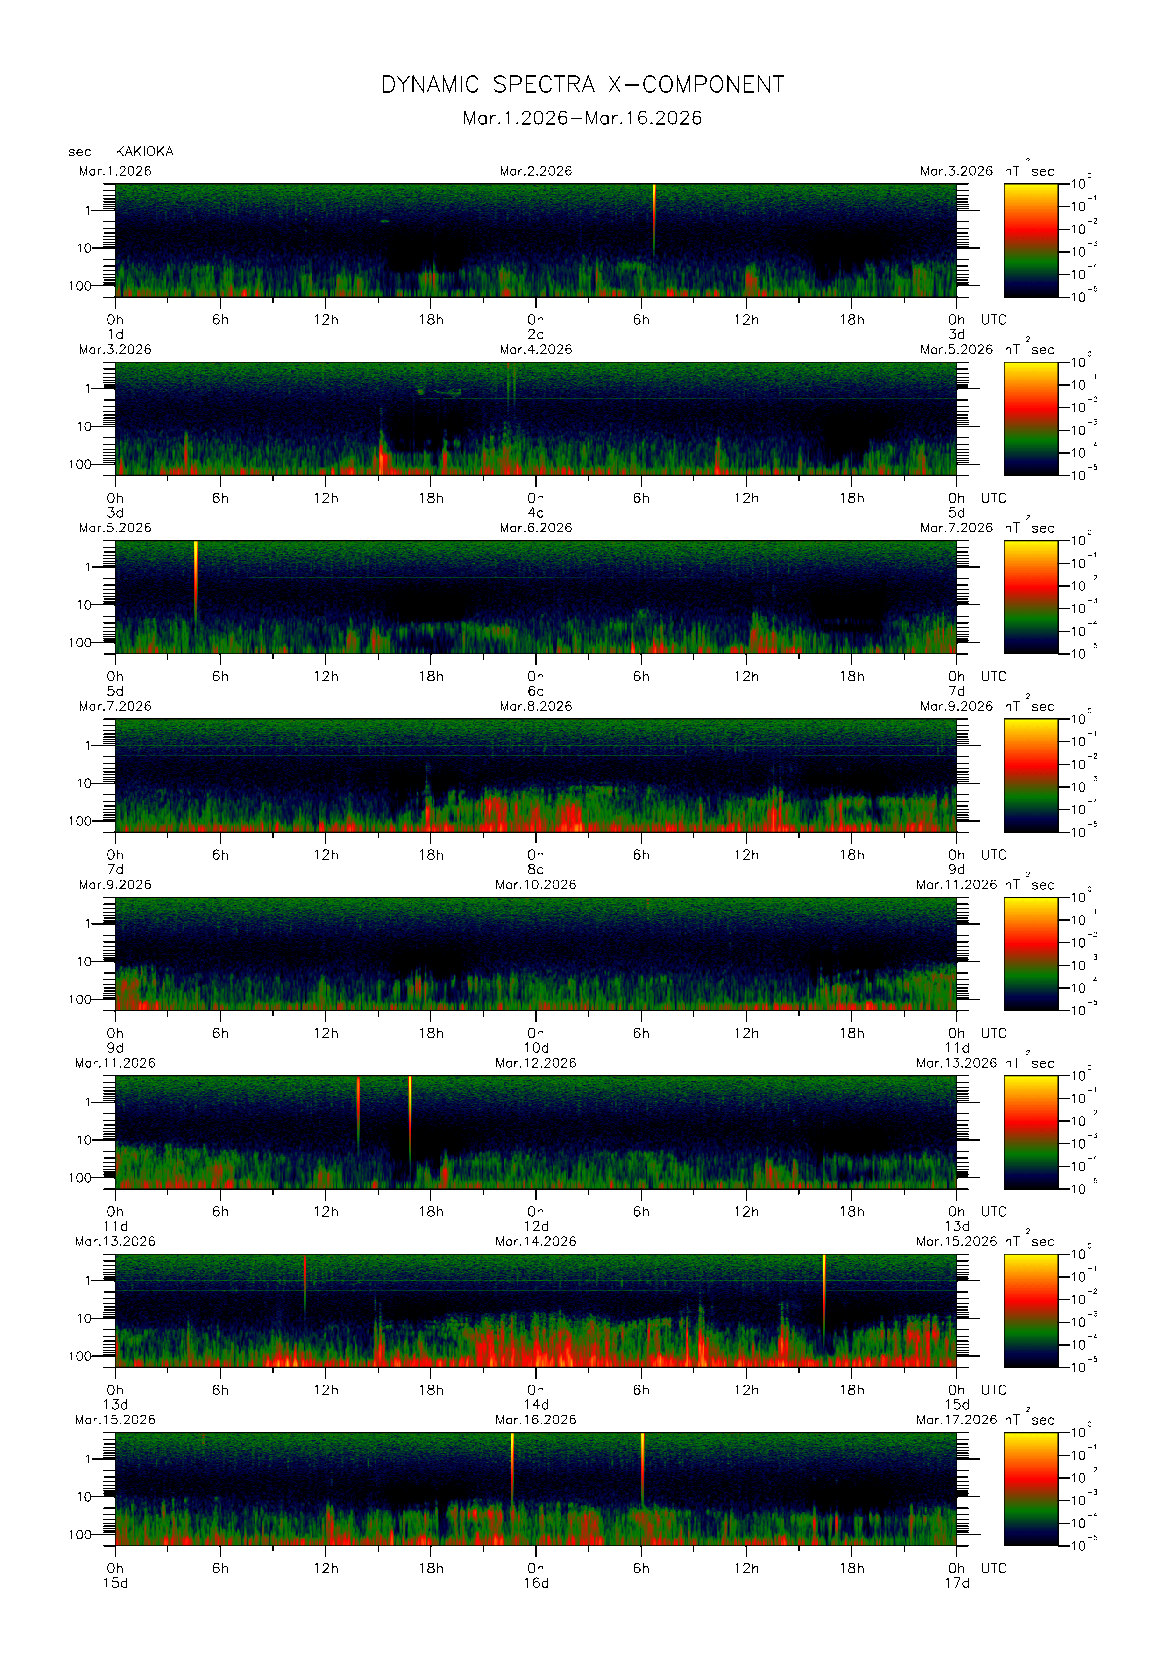
Task: Click the fourth spectrogram panel from the top
Action: (535, 775)
